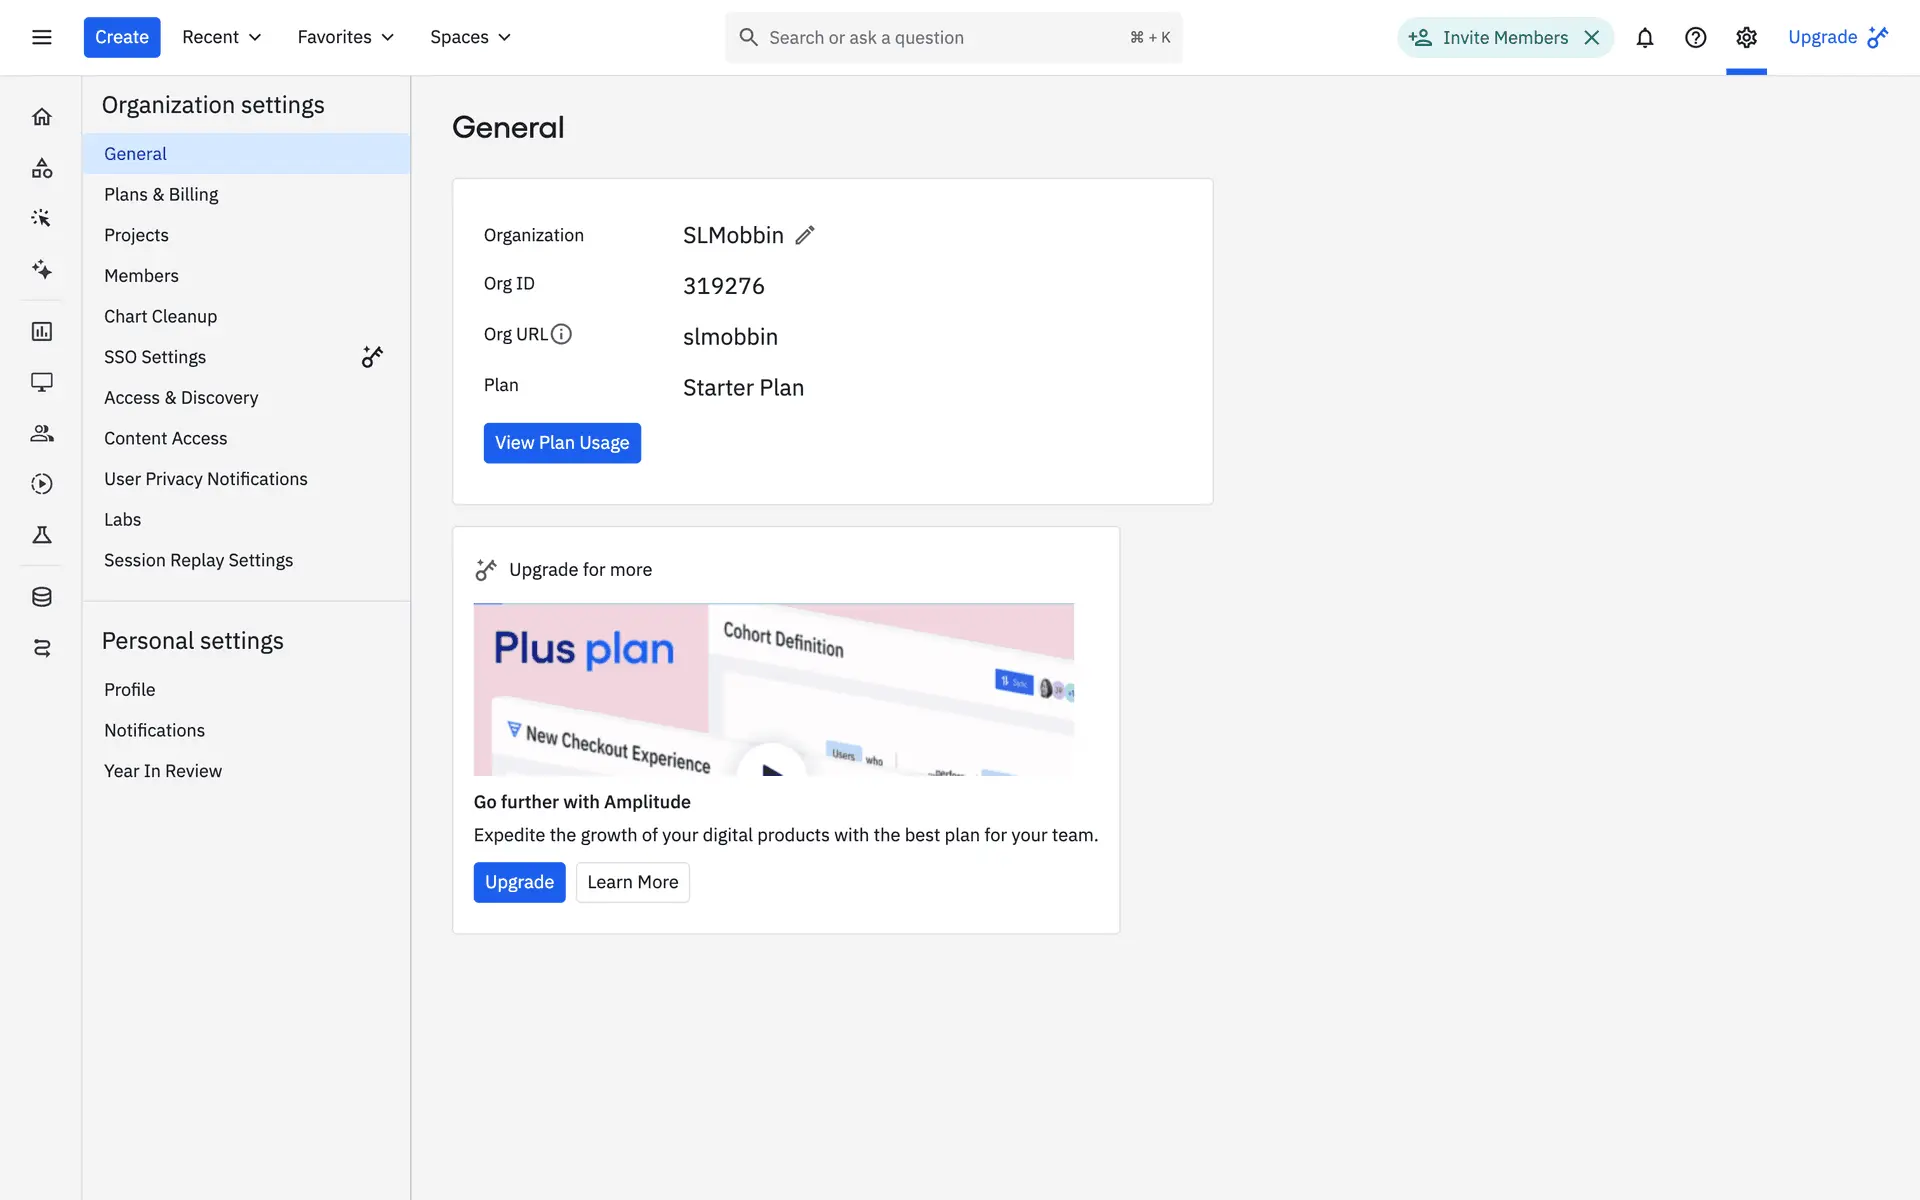The image size is (1920, 1200).
Task: Edit organization name with pencil icon
Action: (805, 235)
